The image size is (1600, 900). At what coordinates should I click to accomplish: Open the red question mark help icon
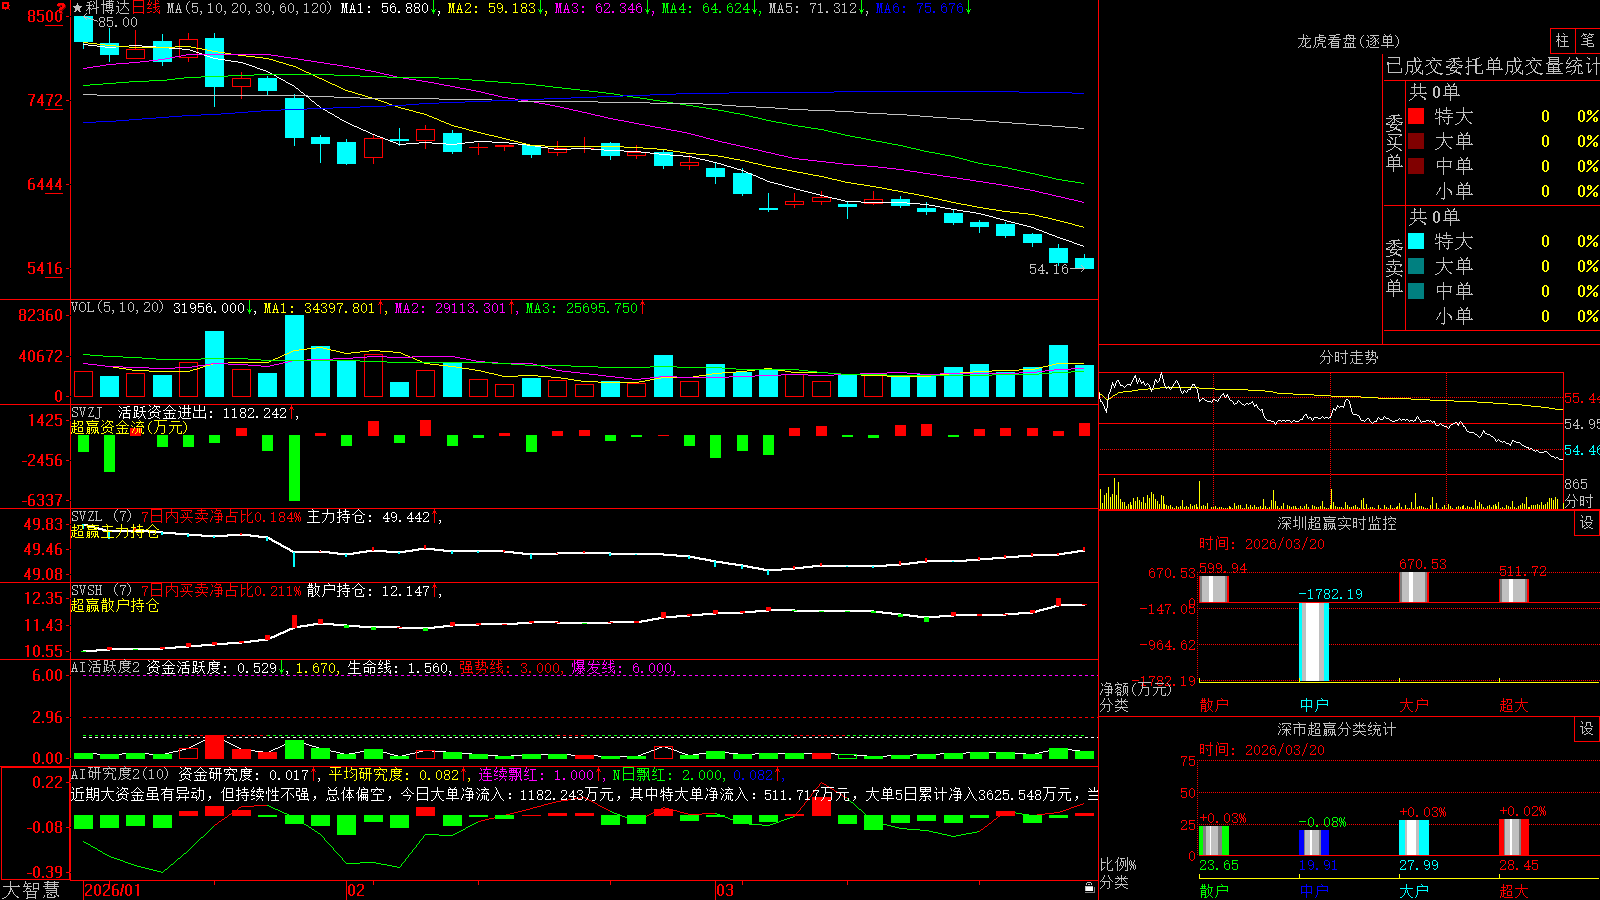(x=62, y=8)
